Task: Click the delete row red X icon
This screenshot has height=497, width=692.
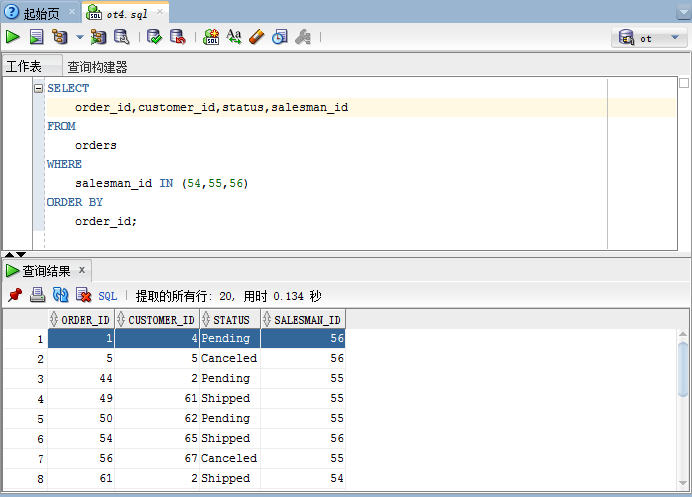Action: click(84, 295)
